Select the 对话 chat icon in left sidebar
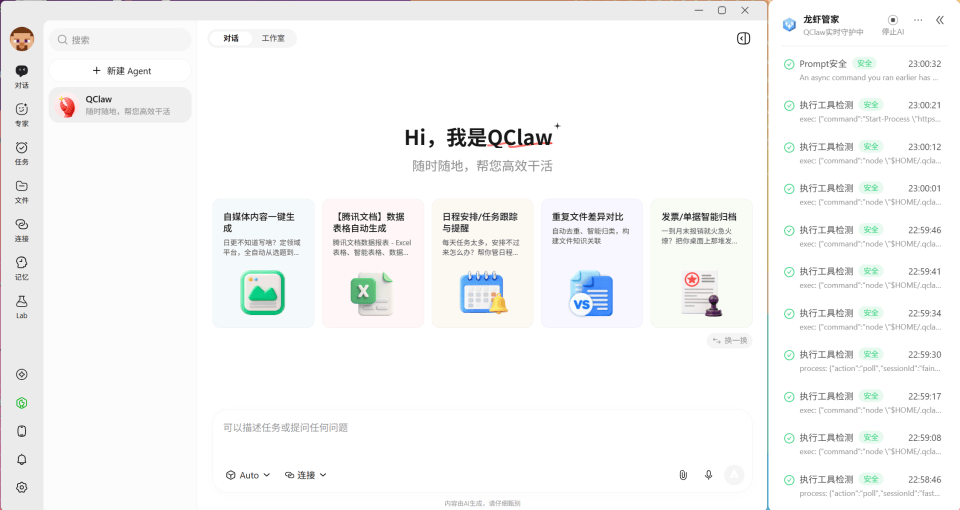Viewport: 960px width, 510px height. [x=21, y=77]
